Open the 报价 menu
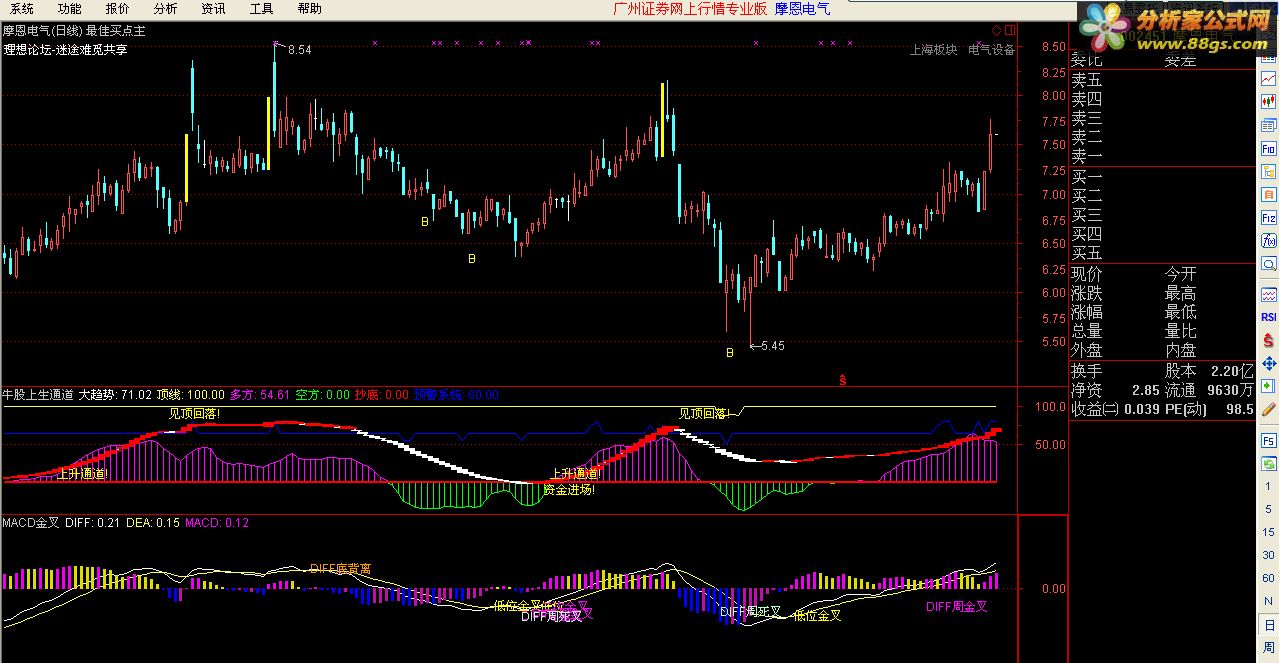The width and height of the screenshot is (1279, 663). click(x=118, y=9)
